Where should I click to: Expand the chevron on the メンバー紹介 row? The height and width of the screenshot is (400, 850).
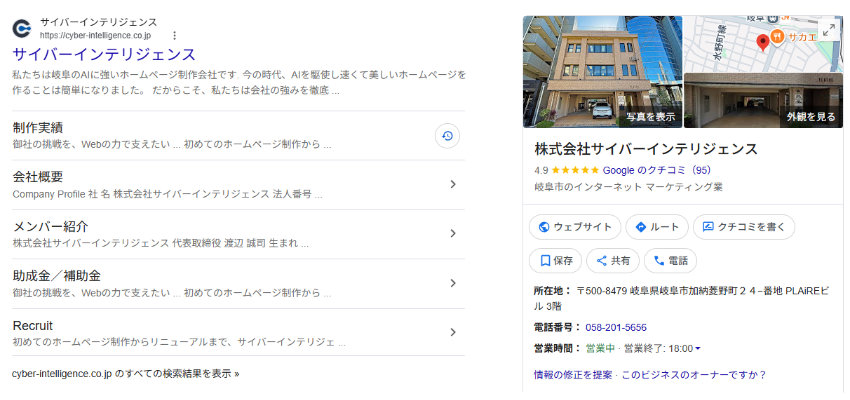pyautogui.click(x=453, y=234)
